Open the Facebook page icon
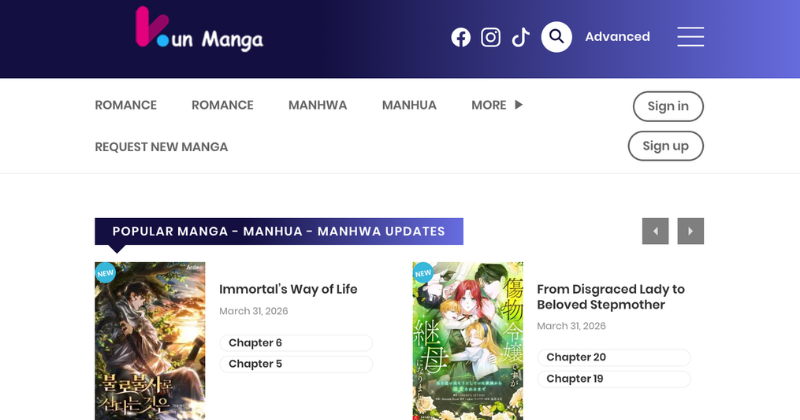Viewport: 800px width, 420px height. (461, 37)
